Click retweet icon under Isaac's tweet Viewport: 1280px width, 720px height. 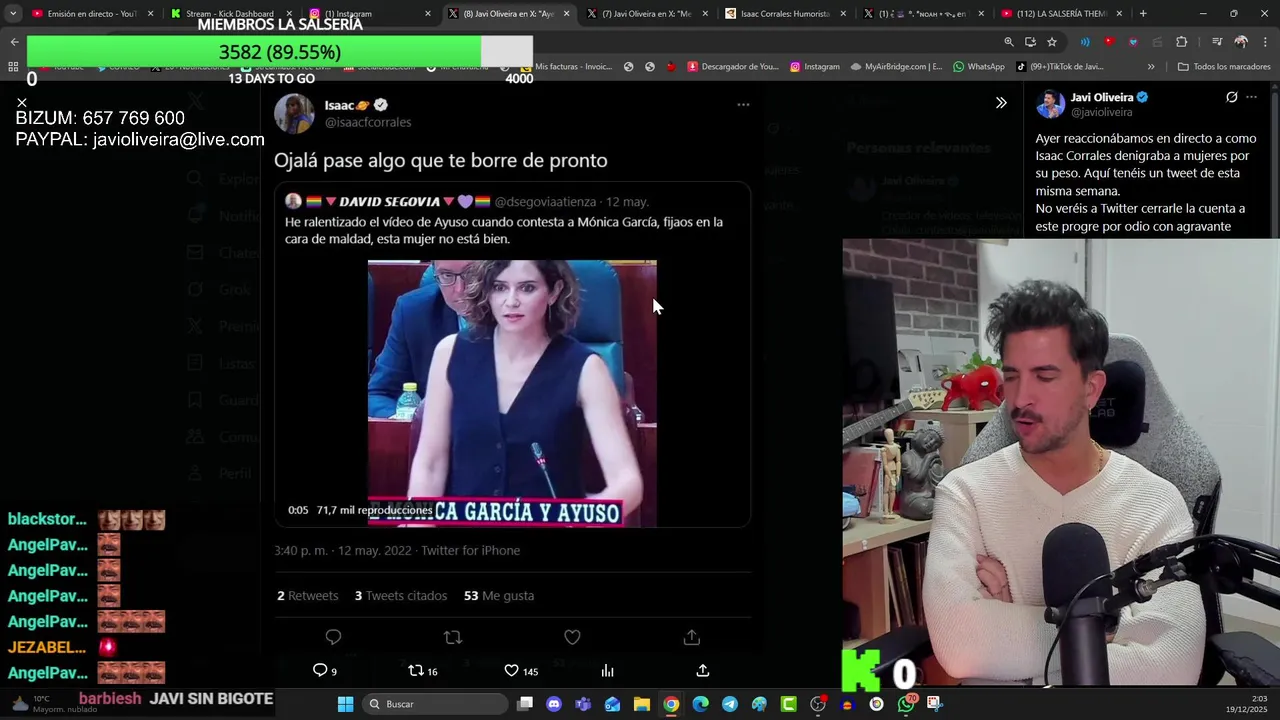(x=453, y=637)
